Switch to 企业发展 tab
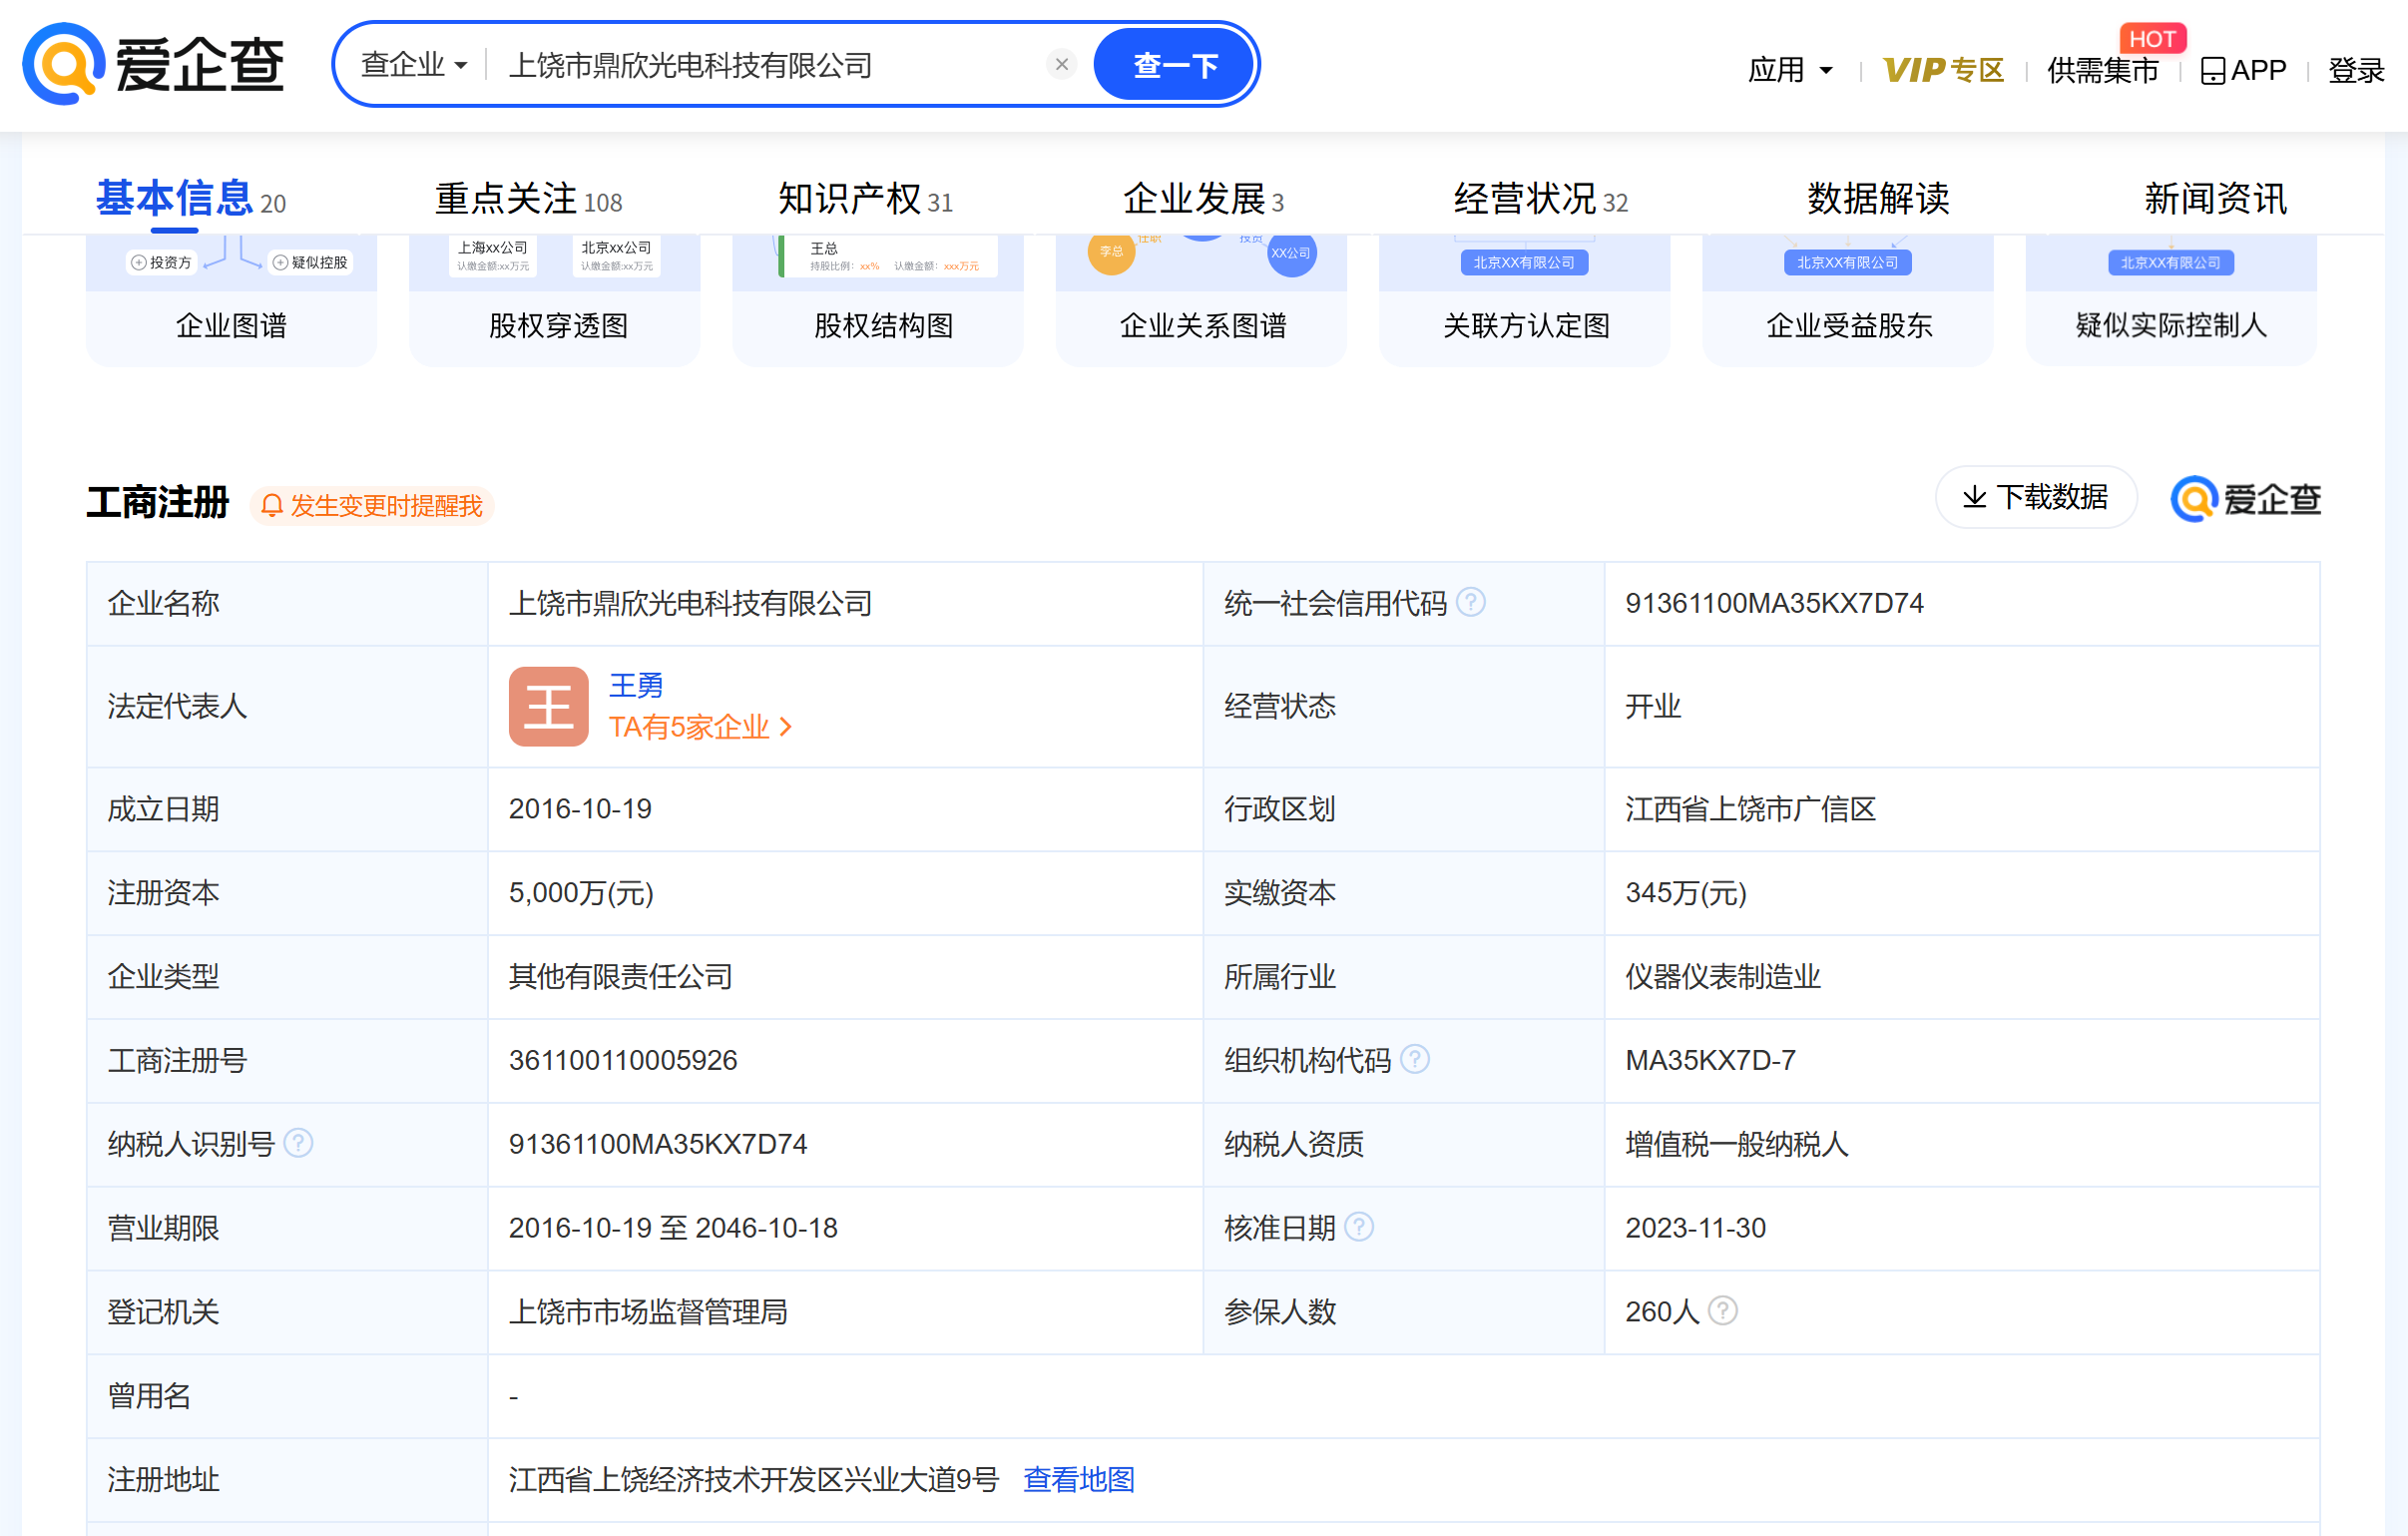 point(1204,198)
